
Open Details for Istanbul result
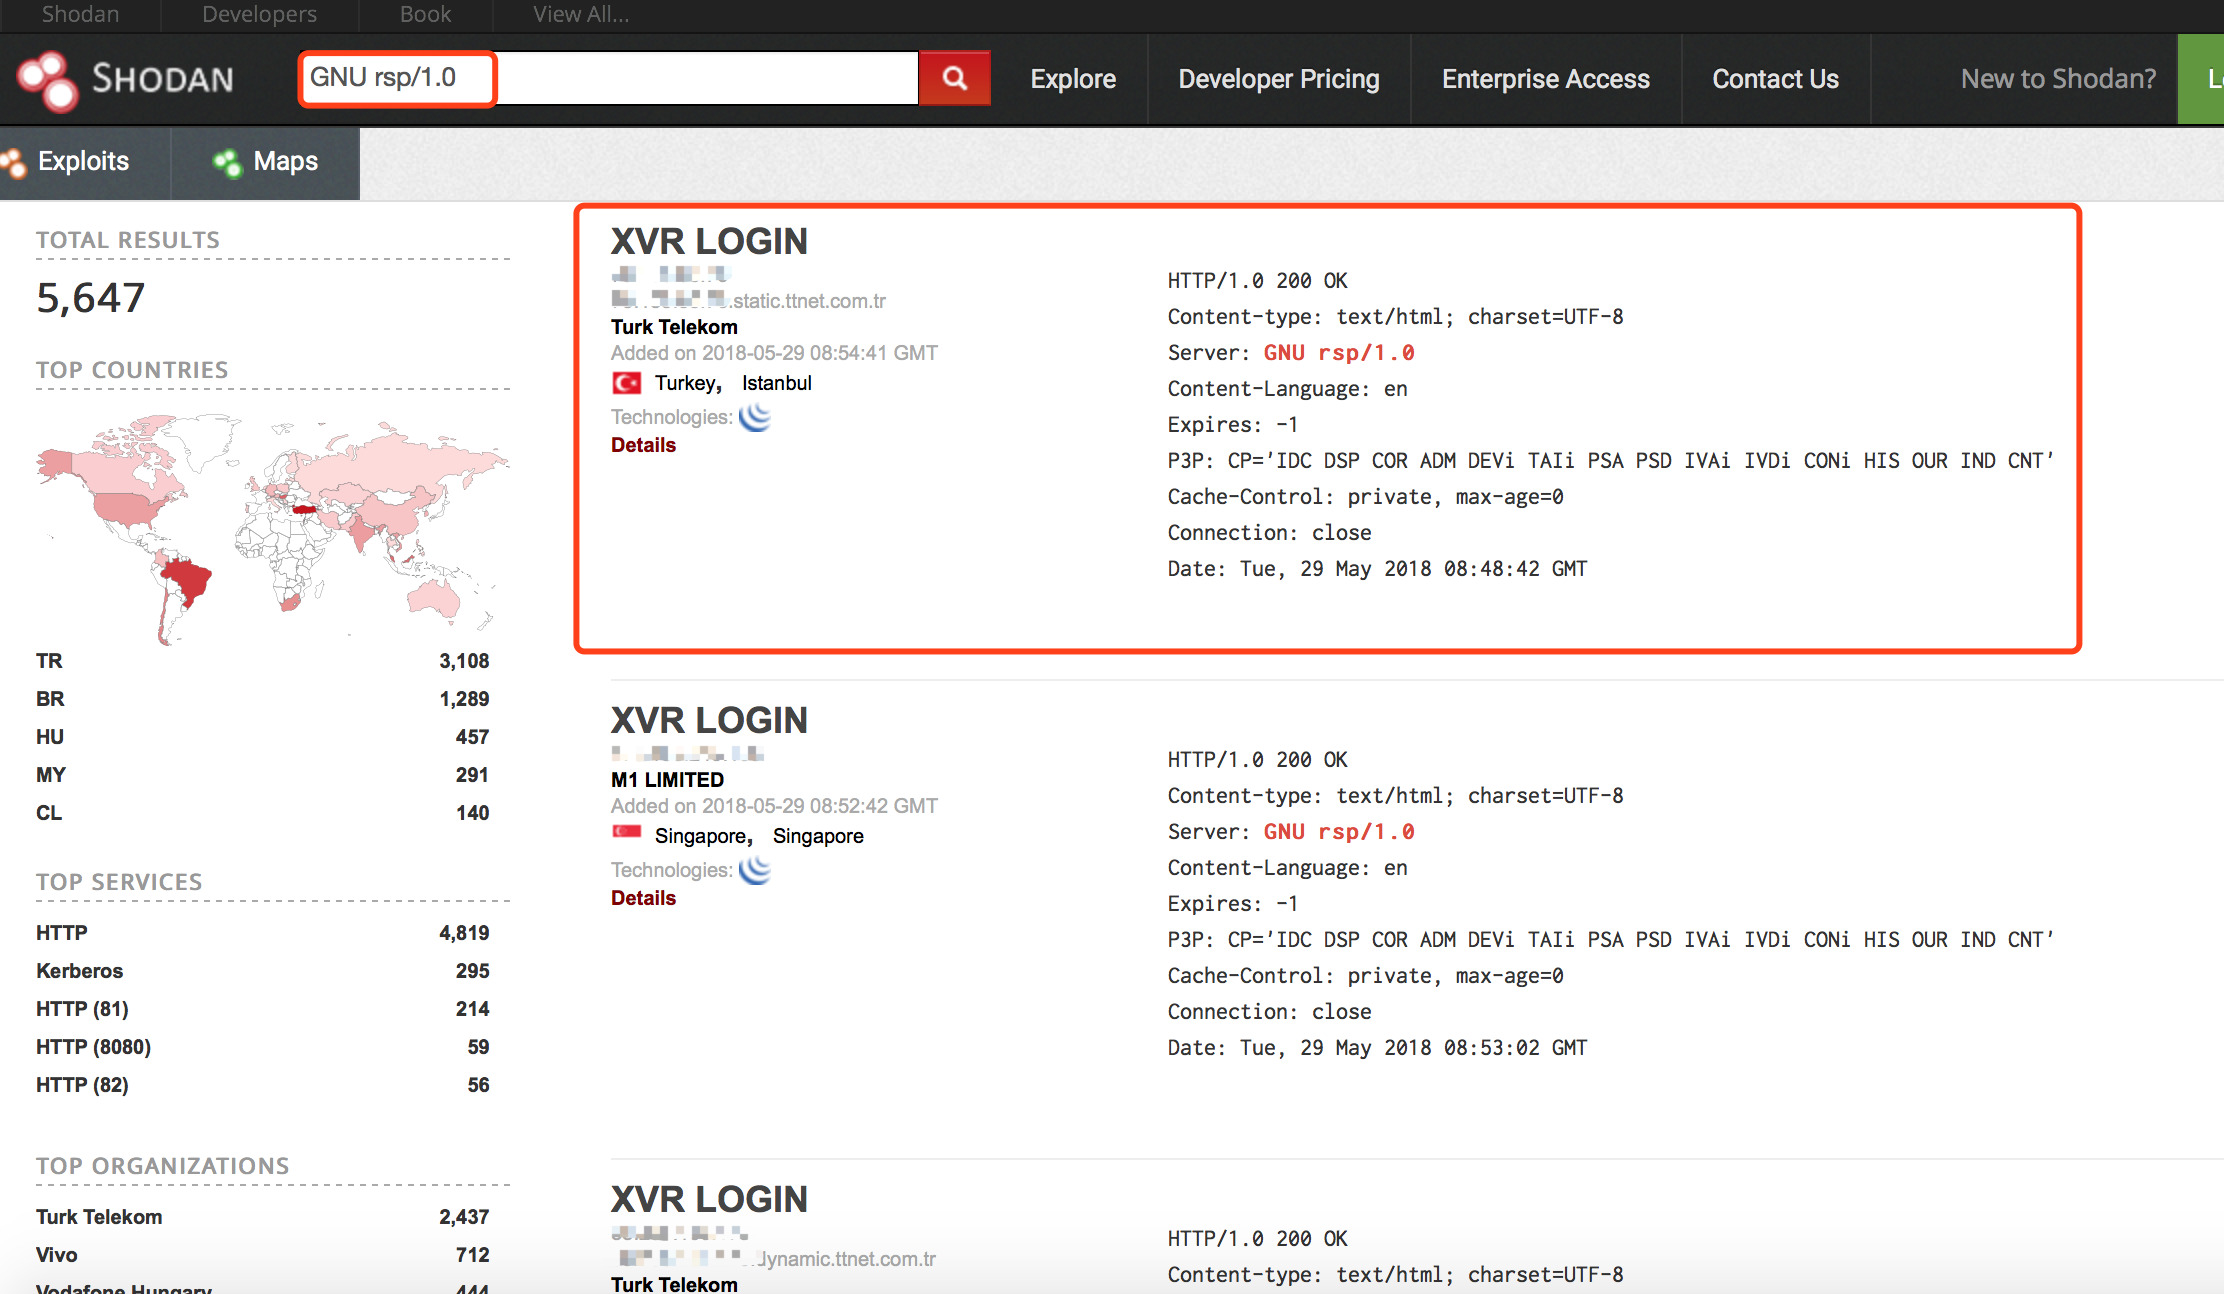click(x=643, y=445)
